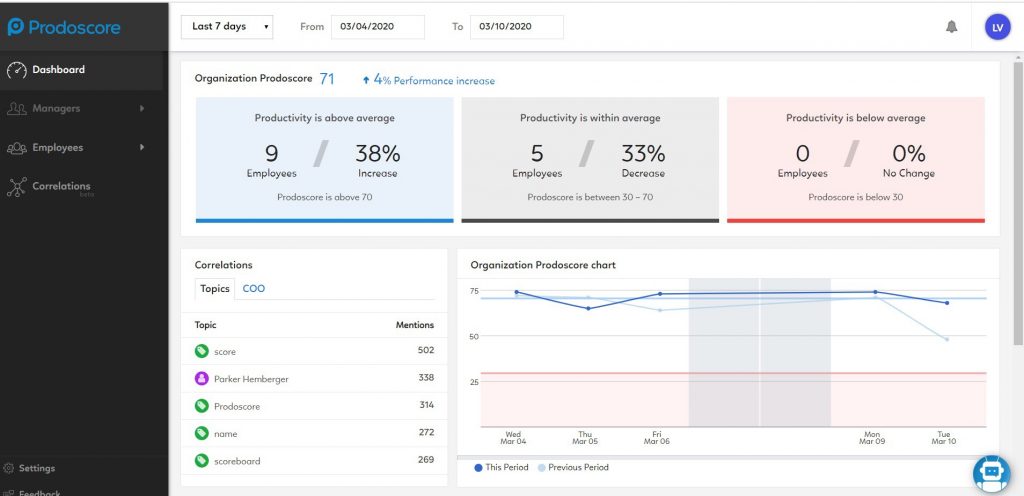The width and height of the screenshot is (1024, 496).
Task: Click the Correlations network icon
Action: click(16, 187)
